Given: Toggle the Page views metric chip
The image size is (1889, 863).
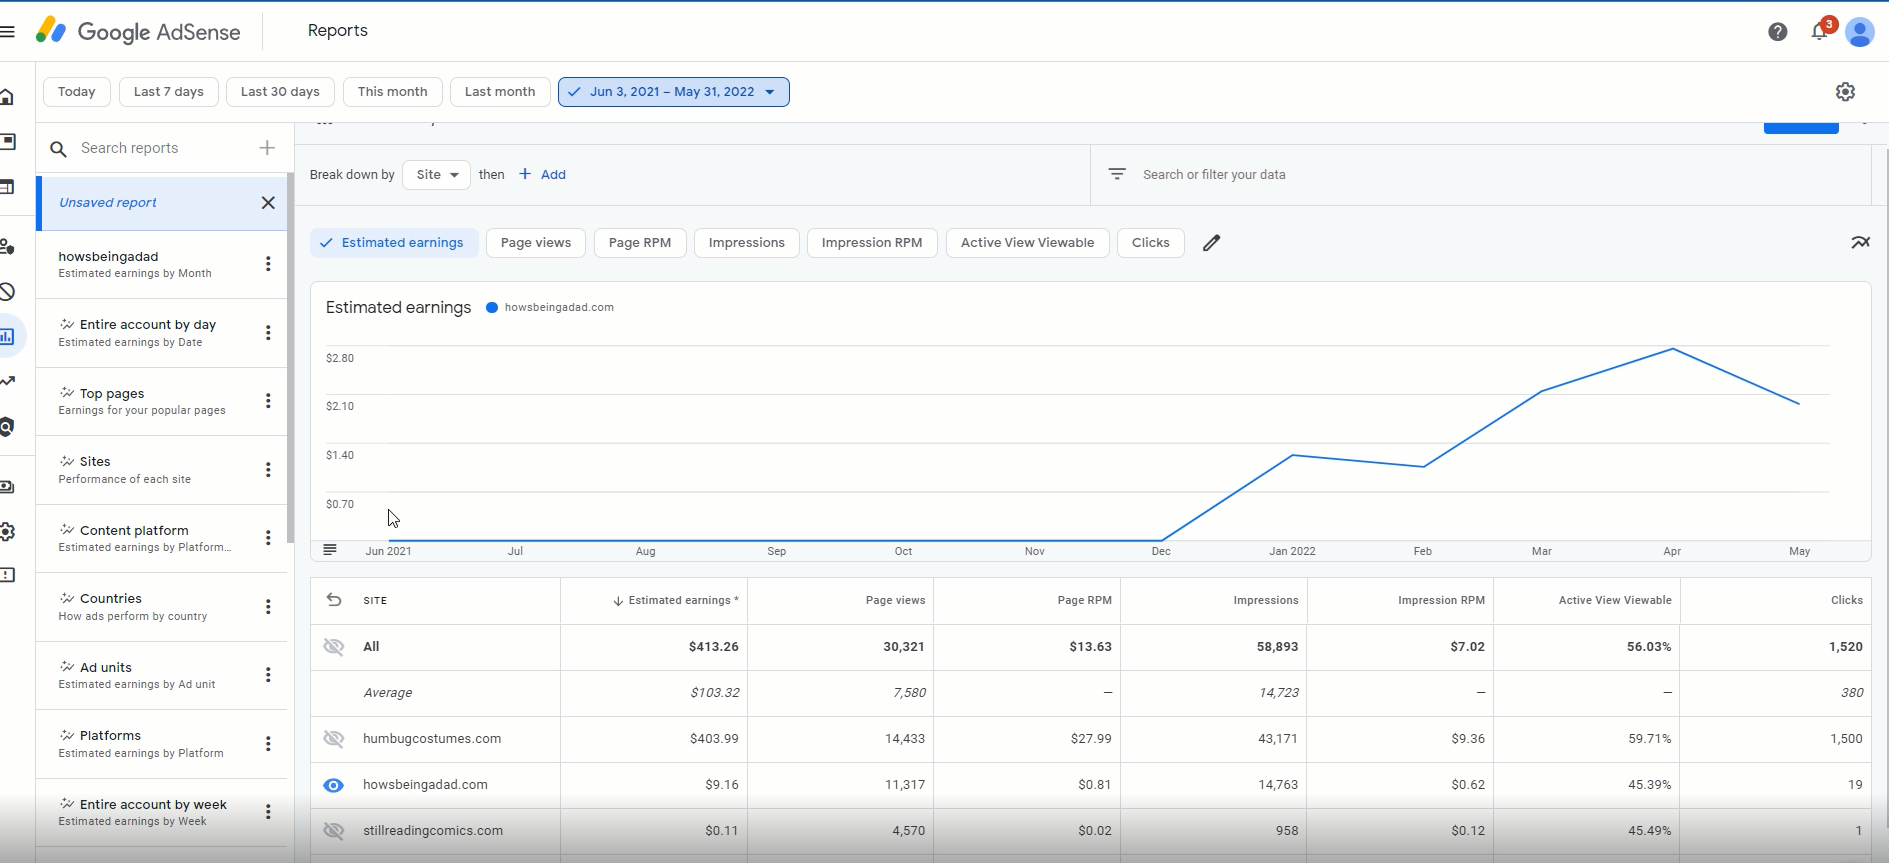Looking at the screenshot, I should click(536, 243).
